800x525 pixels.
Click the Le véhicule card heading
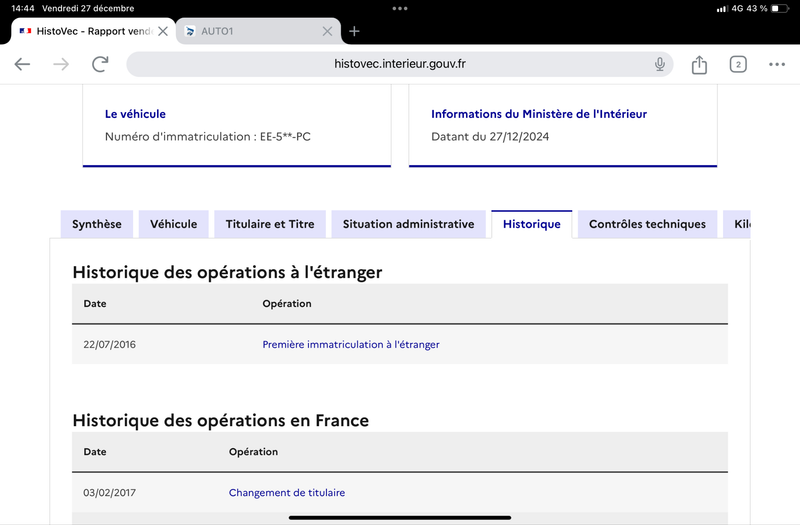[135, 114]
